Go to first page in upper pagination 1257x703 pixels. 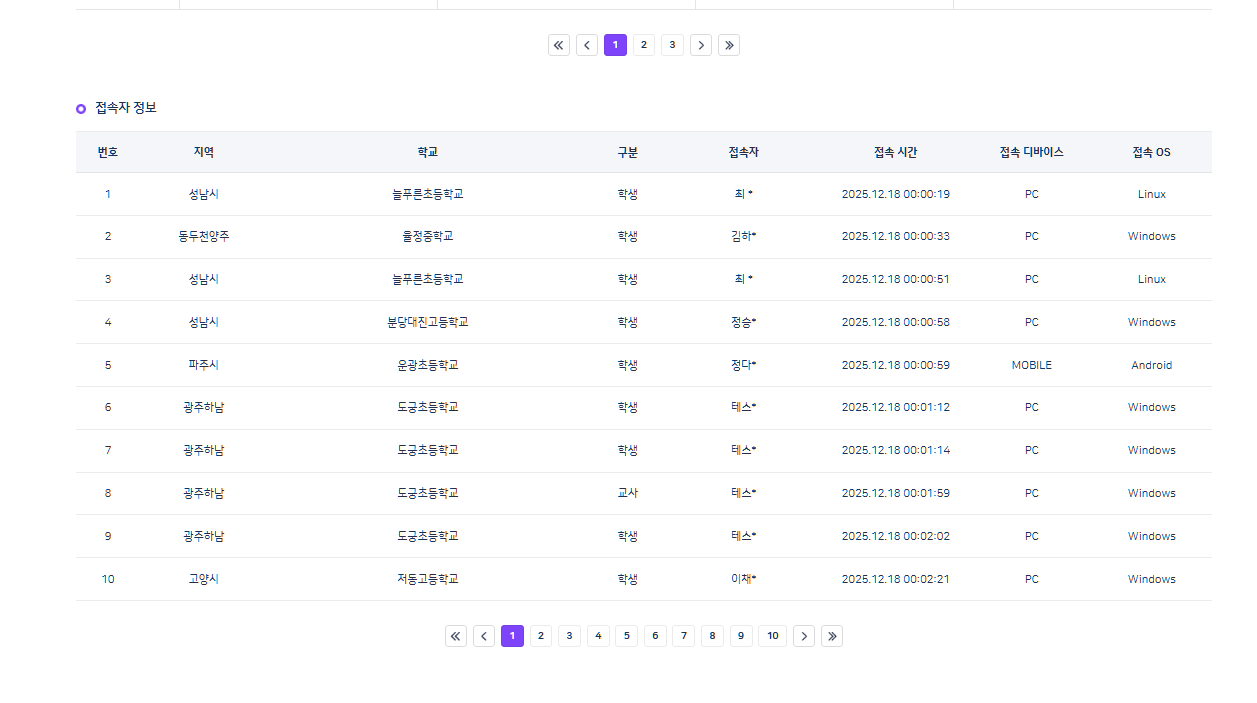[x=559, y=45]
